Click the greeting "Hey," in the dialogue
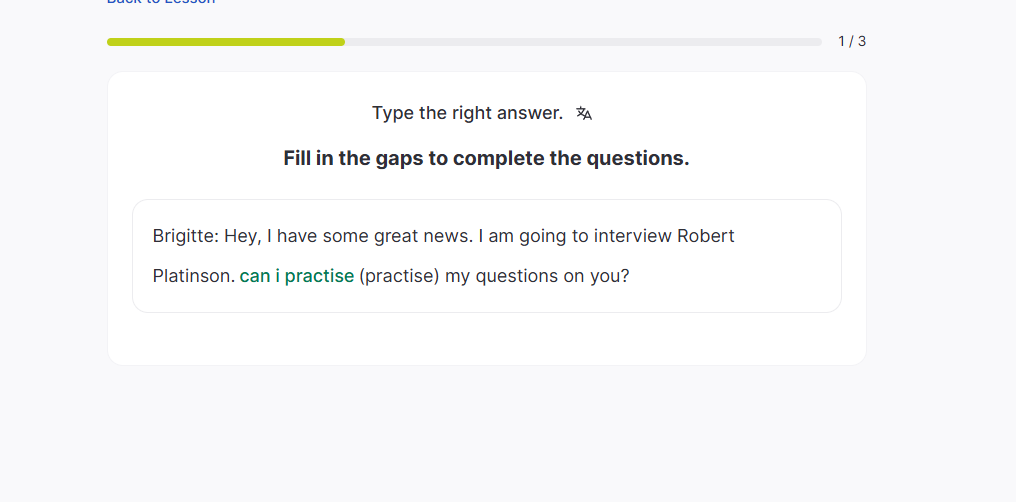 tap(242, 237)
